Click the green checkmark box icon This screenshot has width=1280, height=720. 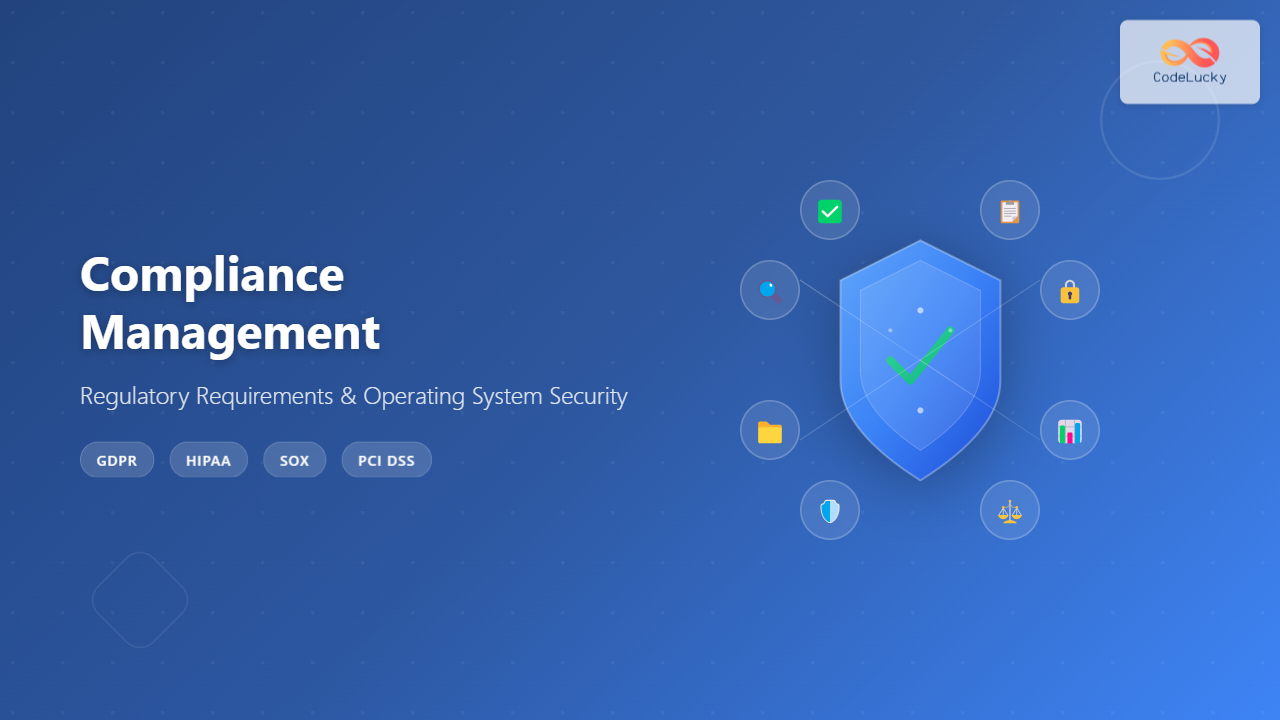pos(830,211)
